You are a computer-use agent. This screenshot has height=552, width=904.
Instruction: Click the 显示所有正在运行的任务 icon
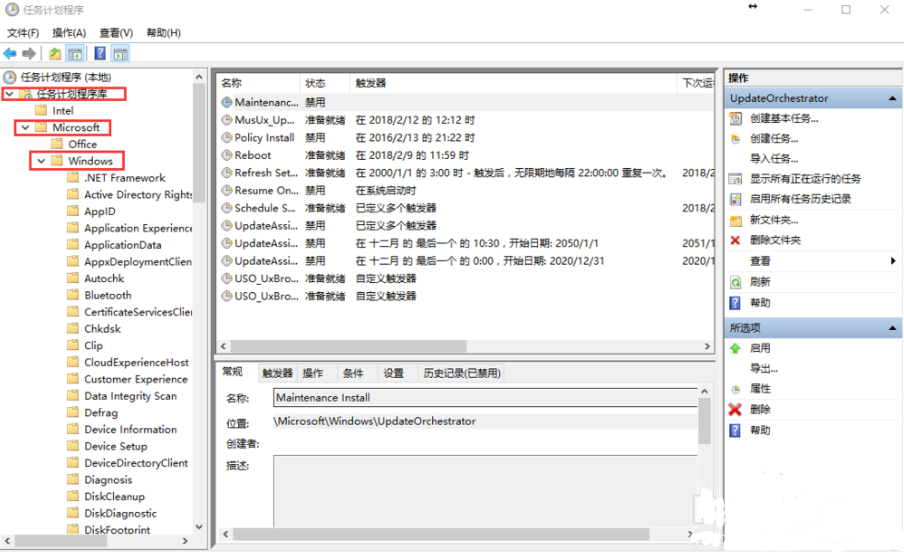[736, 179]
